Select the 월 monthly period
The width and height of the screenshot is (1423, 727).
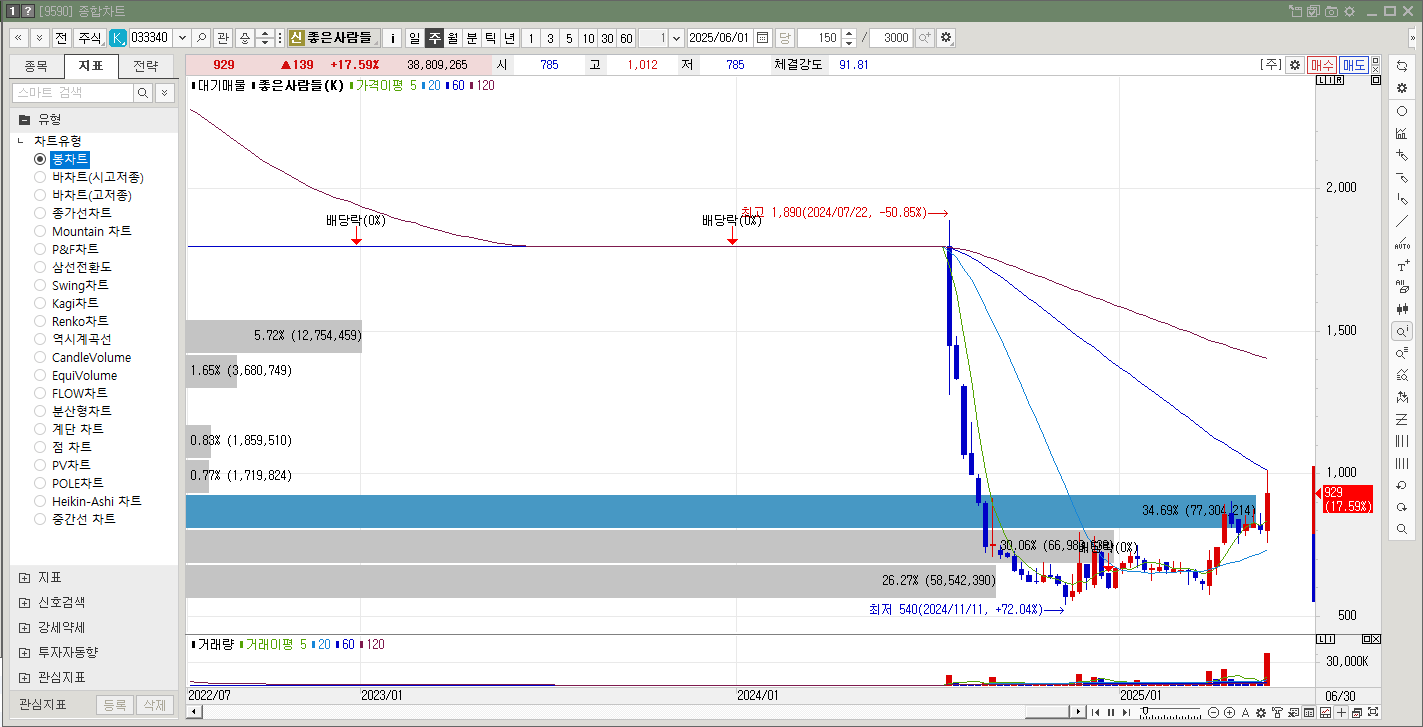[452, 38]
